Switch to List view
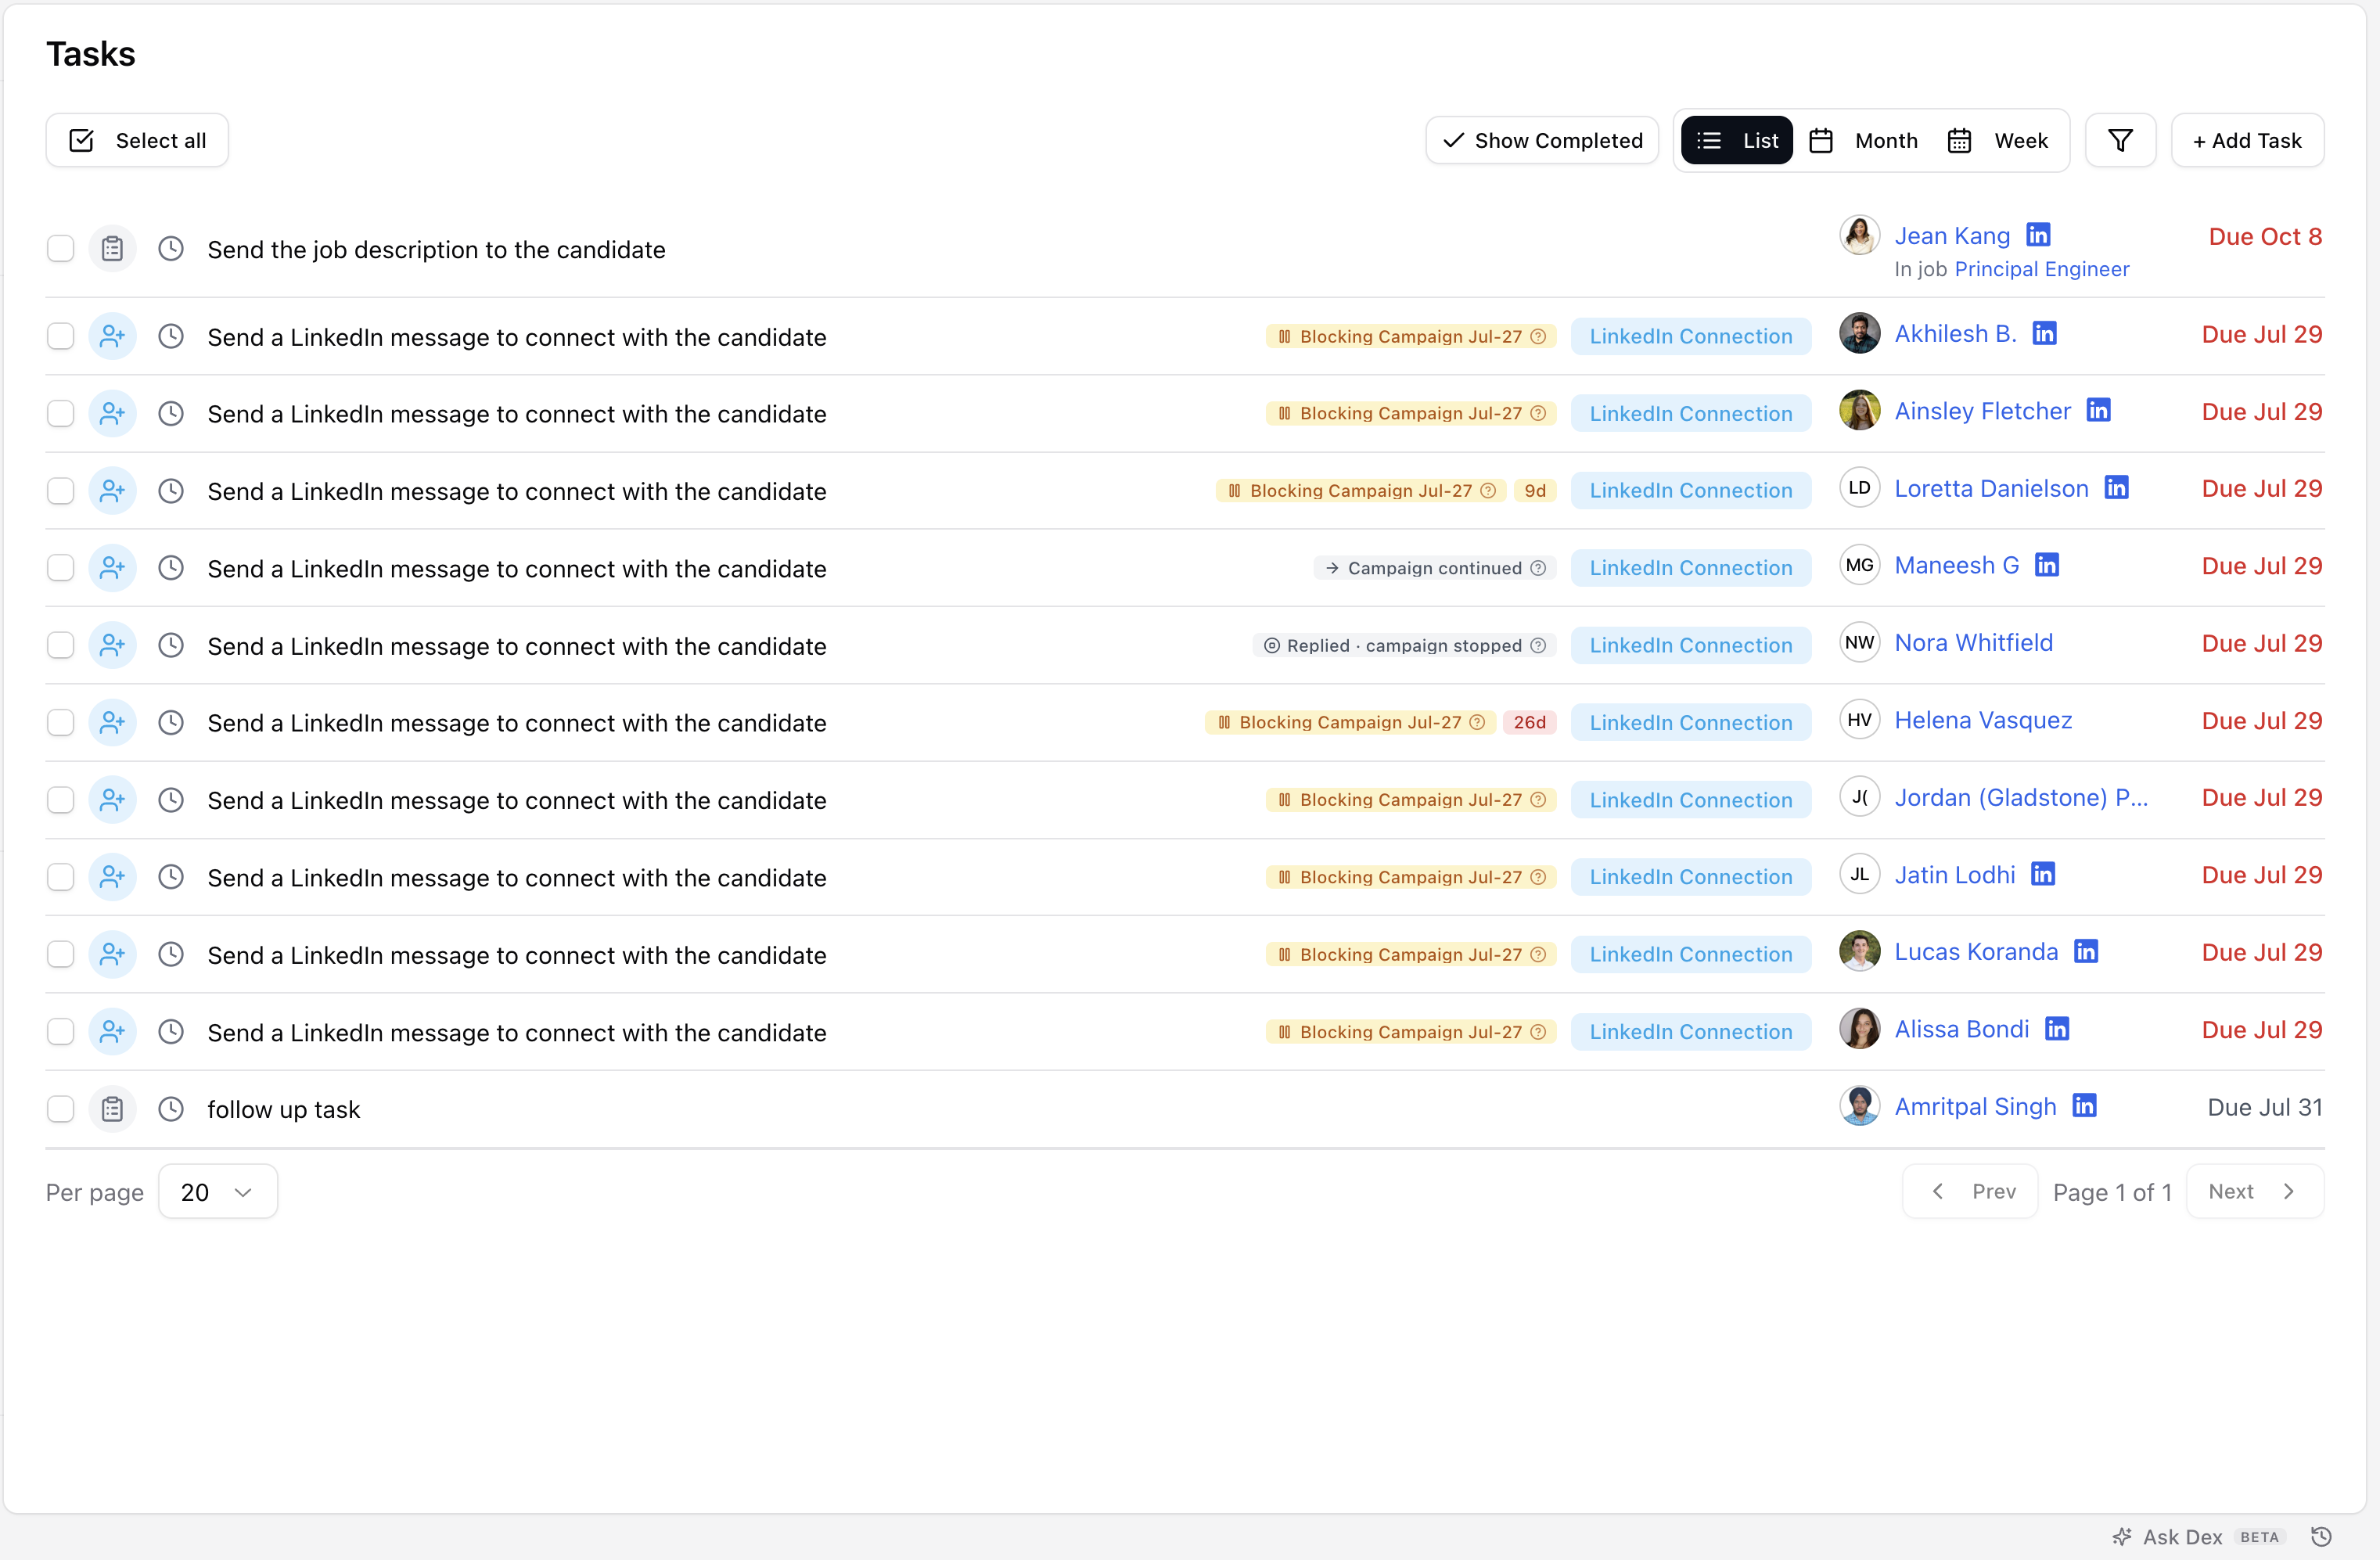2380x1560 pixels. click(x=1737, y=140)
